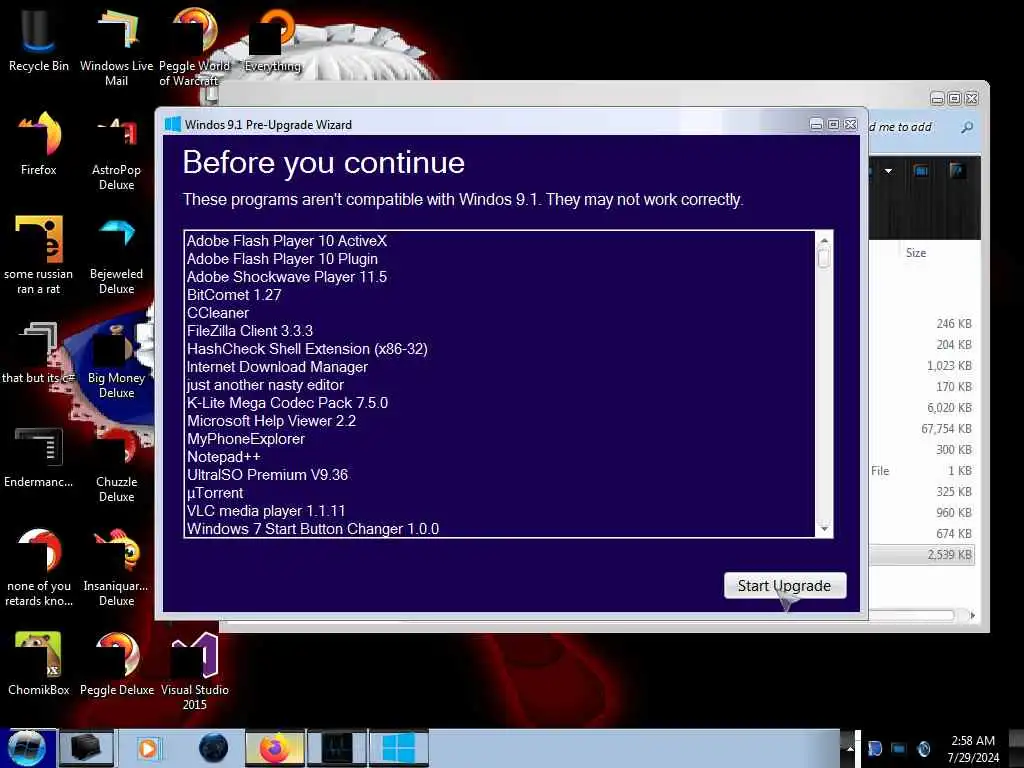Select Notepad++ in the list
The image size is (1024, 768).
coord(223,457)
